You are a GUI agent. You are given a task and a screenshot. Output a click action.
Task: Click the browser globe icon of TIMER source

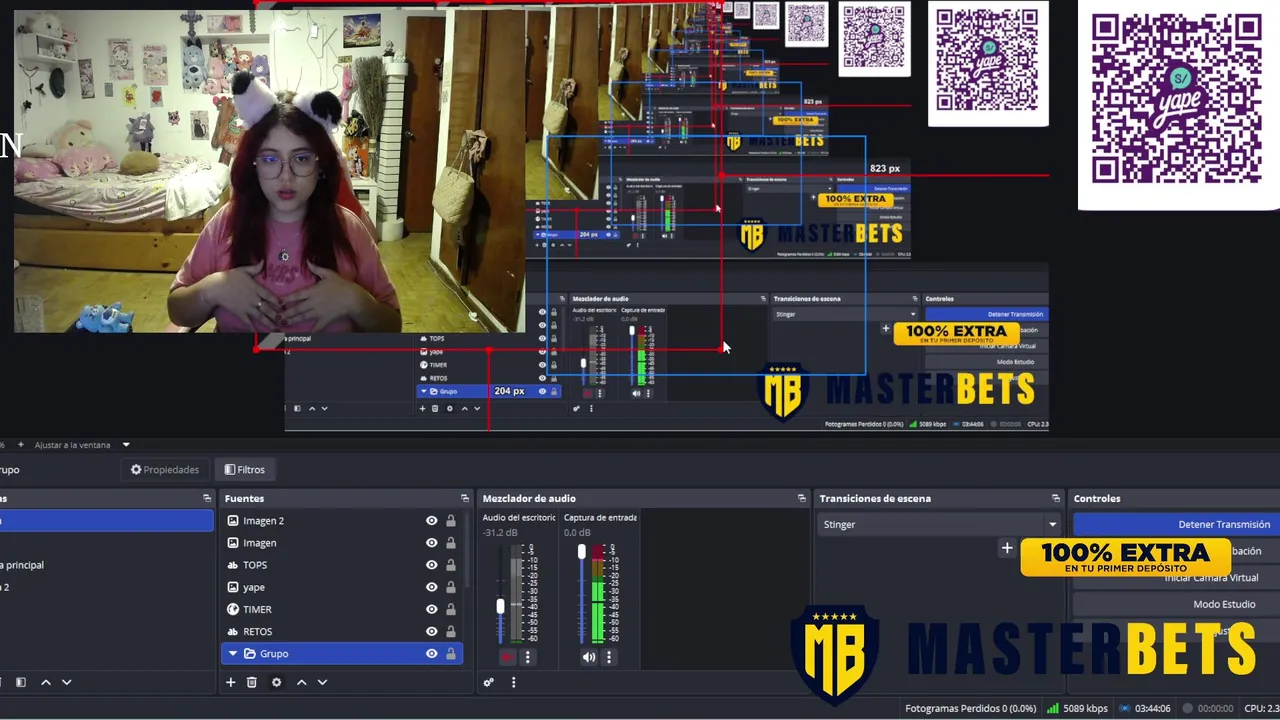[233, 609]
